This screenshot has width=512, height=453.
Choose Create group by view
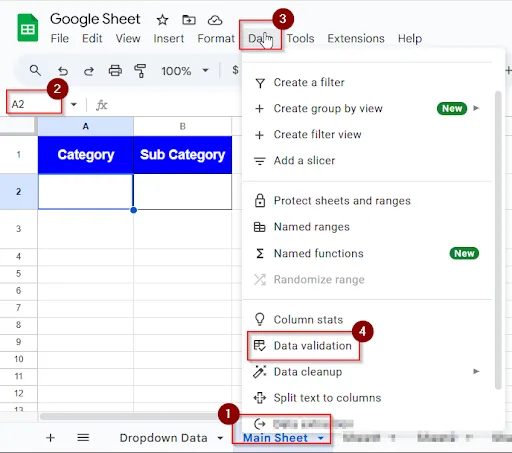coord(367,108)
